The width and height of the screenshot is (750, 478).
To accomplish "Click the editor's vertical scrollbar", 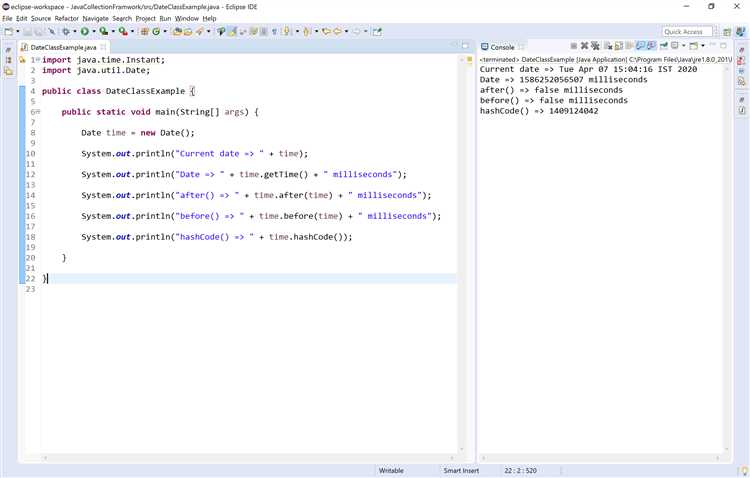I will click(462, 254).
